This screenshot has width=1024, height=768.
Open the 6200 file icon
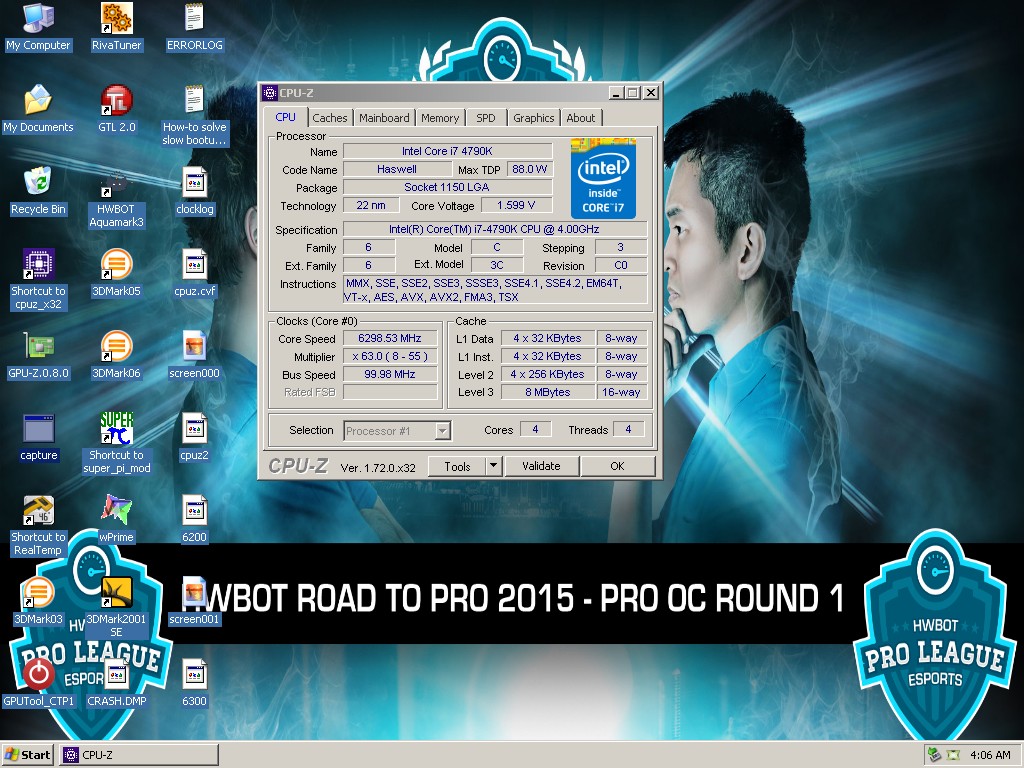point(195,519)
